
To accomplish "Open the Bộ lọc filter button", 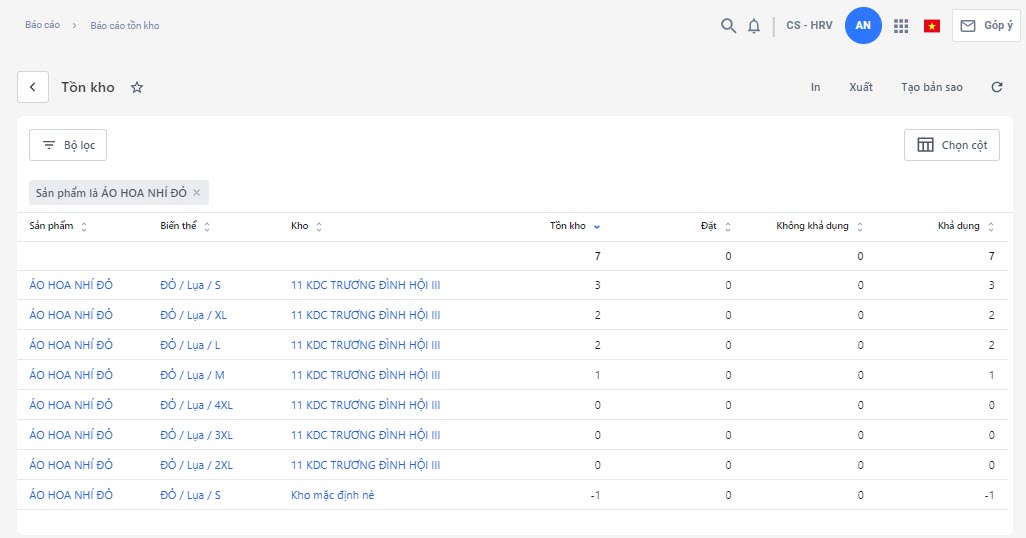I will click(68, 145).
